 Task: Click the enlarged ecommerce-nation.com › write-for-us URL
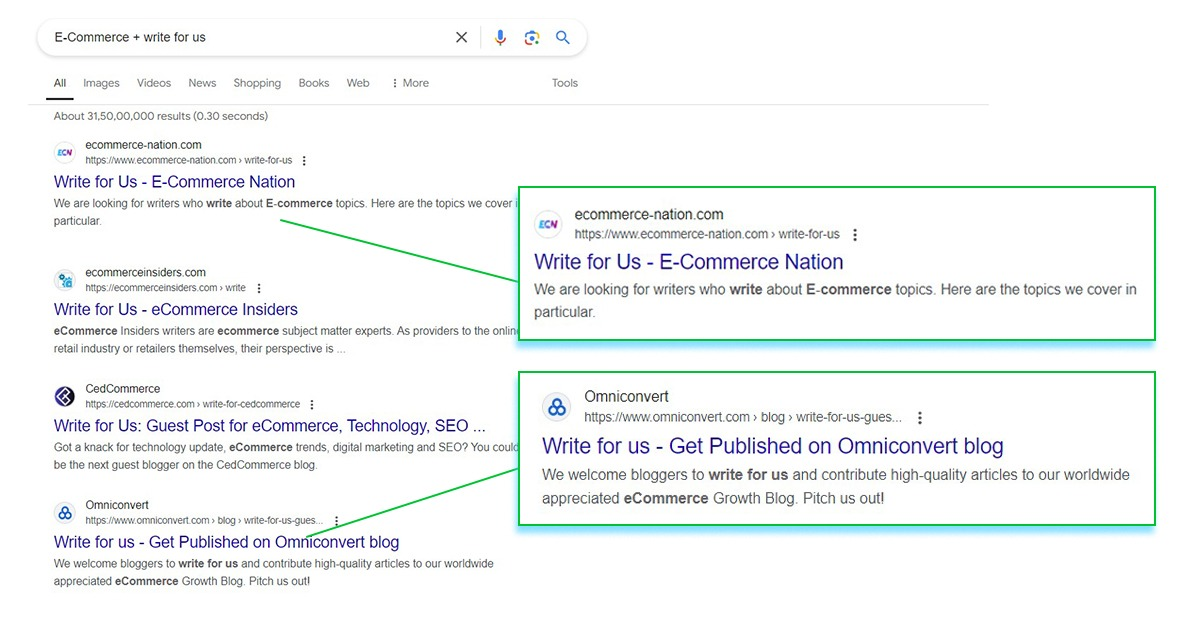707,235
